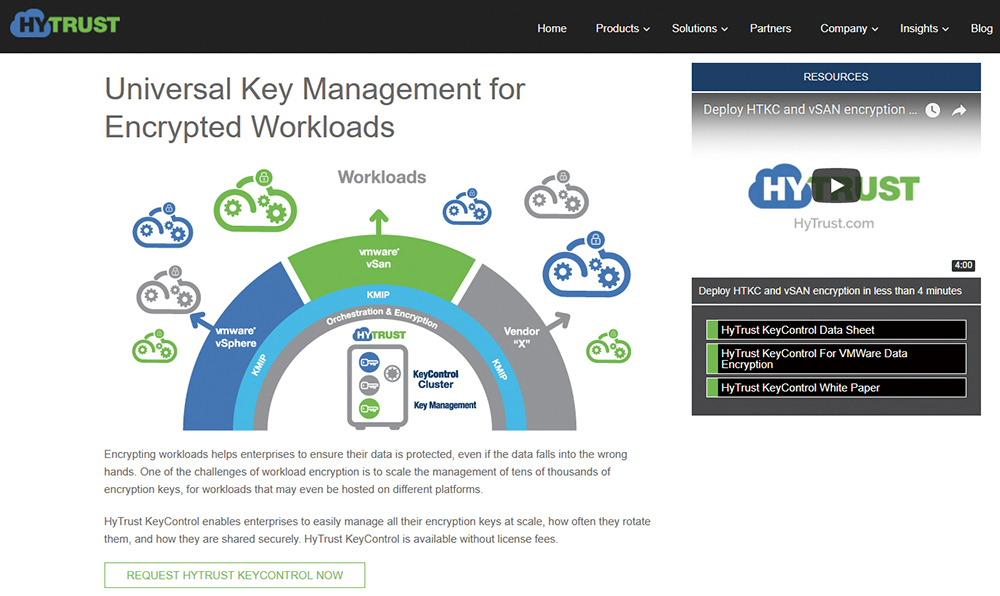Click the Resources panel header

point(836,76)
